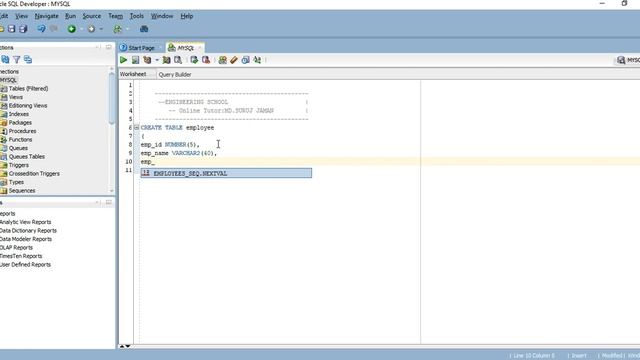The width and height of the screenshot is (640, 360).
Task: Click the Run Script icon
Action: 135,60
